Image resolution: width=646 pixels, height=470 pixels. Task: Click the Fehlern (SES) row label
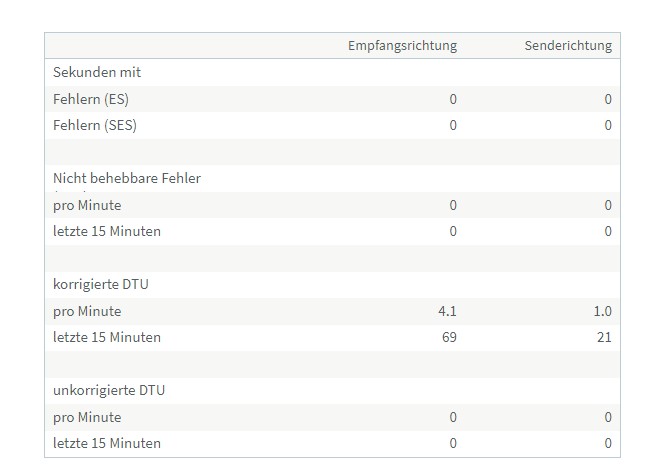tap(95, 125)
